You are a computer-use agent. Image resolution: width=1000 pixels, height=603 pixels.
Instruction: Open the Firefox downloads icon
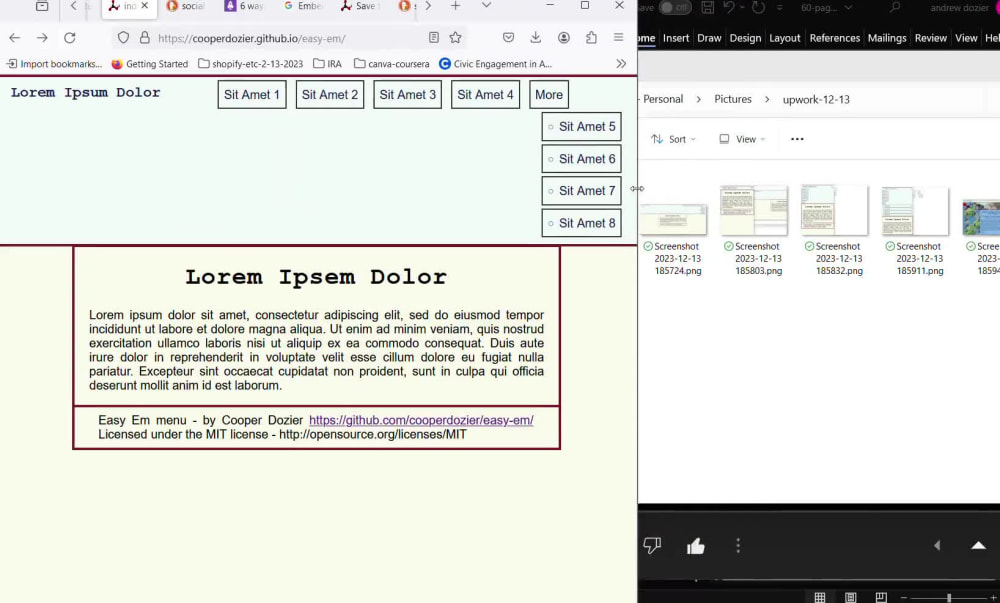536,38
